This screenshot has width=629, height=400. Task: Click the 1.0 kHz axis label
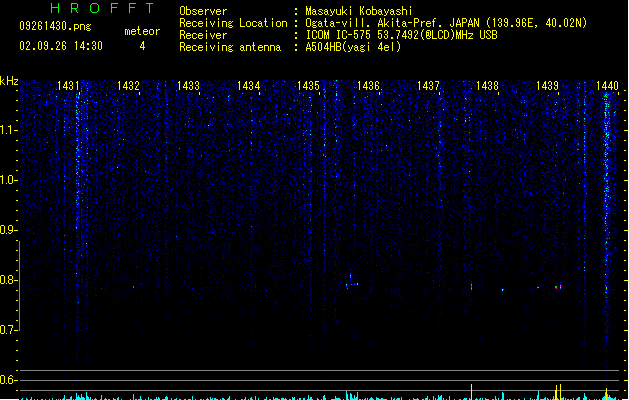pos(8,180)
